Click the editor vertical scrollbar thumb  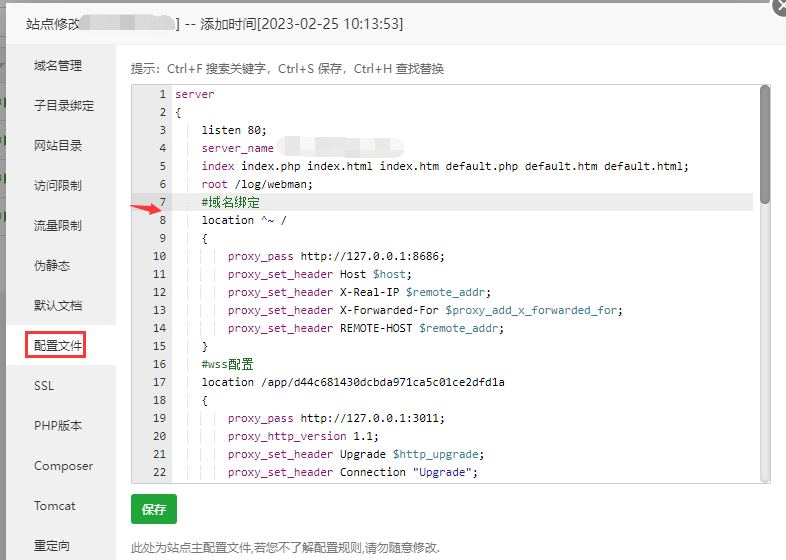click(x=764, y=144)
